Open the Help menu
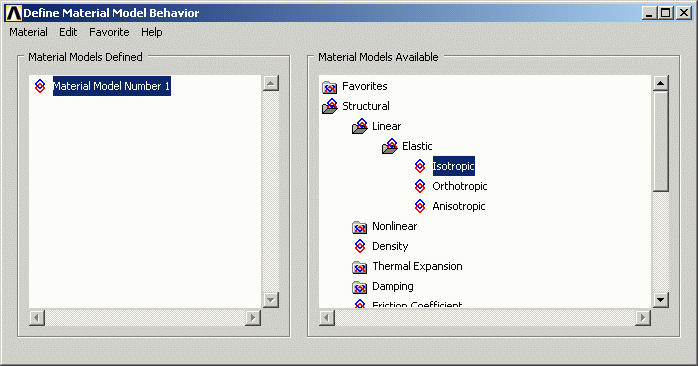 click(151, 32)
